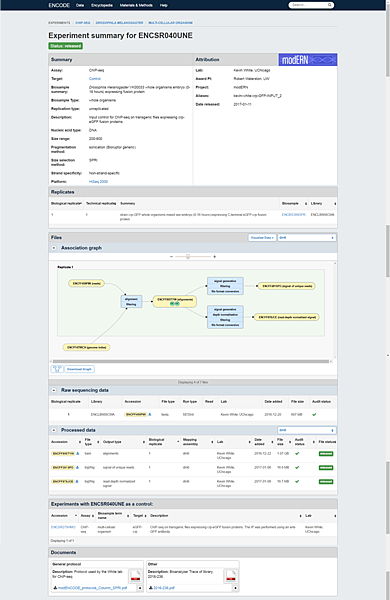Click the depth normalization step box
This screenshot has height=600, width=390.
point(225,315)
